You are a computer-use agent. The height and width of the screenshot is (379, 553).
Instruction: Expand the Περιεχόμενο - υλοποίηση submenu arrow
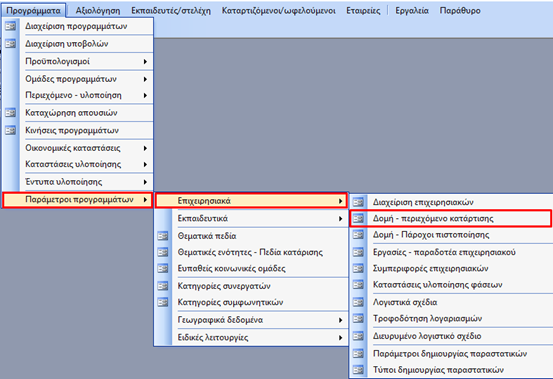tap(145, 95)
